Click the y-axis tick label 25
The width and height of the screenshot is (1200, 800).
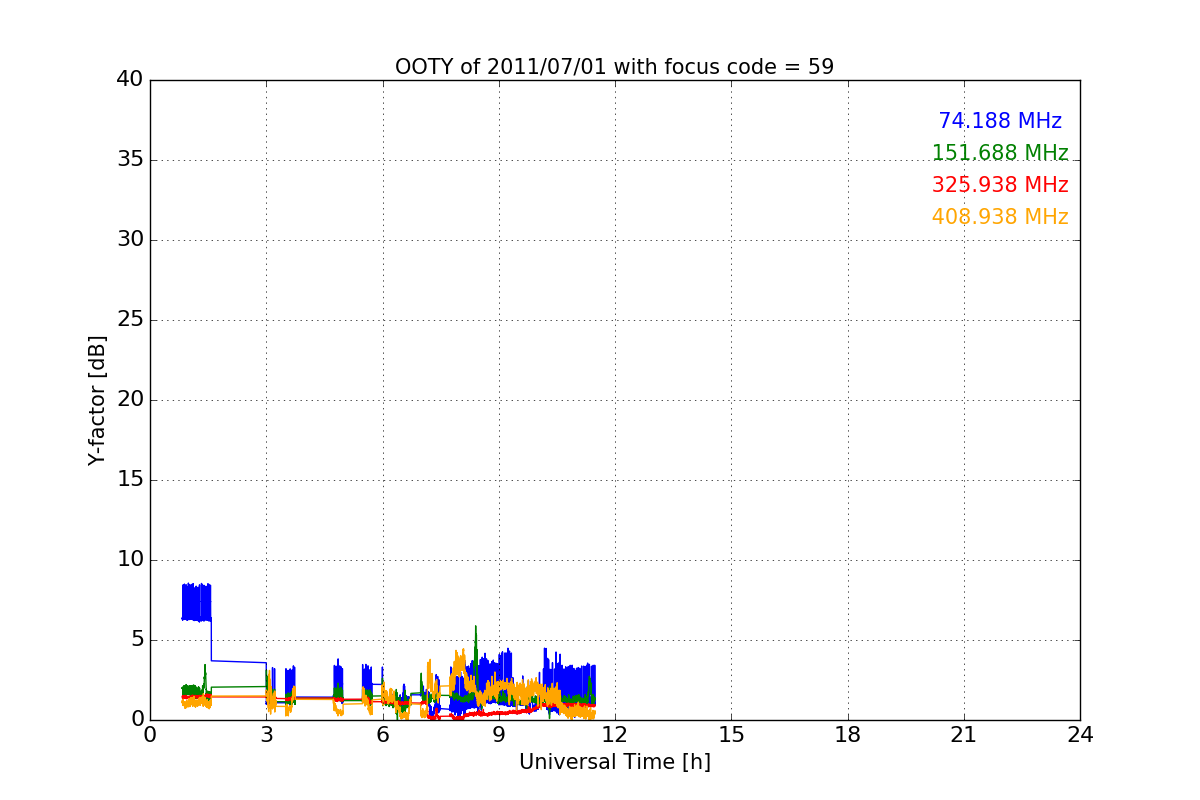tap(130, 320)
